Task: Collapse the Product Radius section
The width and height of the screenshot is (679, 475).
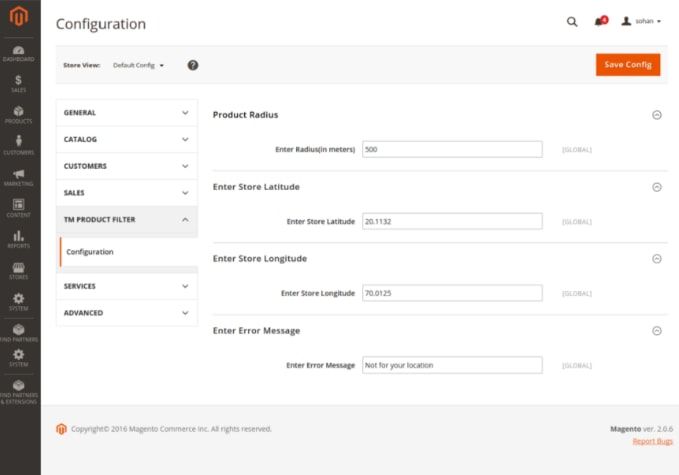Action: pyautogui.click(x=656, y=115)
